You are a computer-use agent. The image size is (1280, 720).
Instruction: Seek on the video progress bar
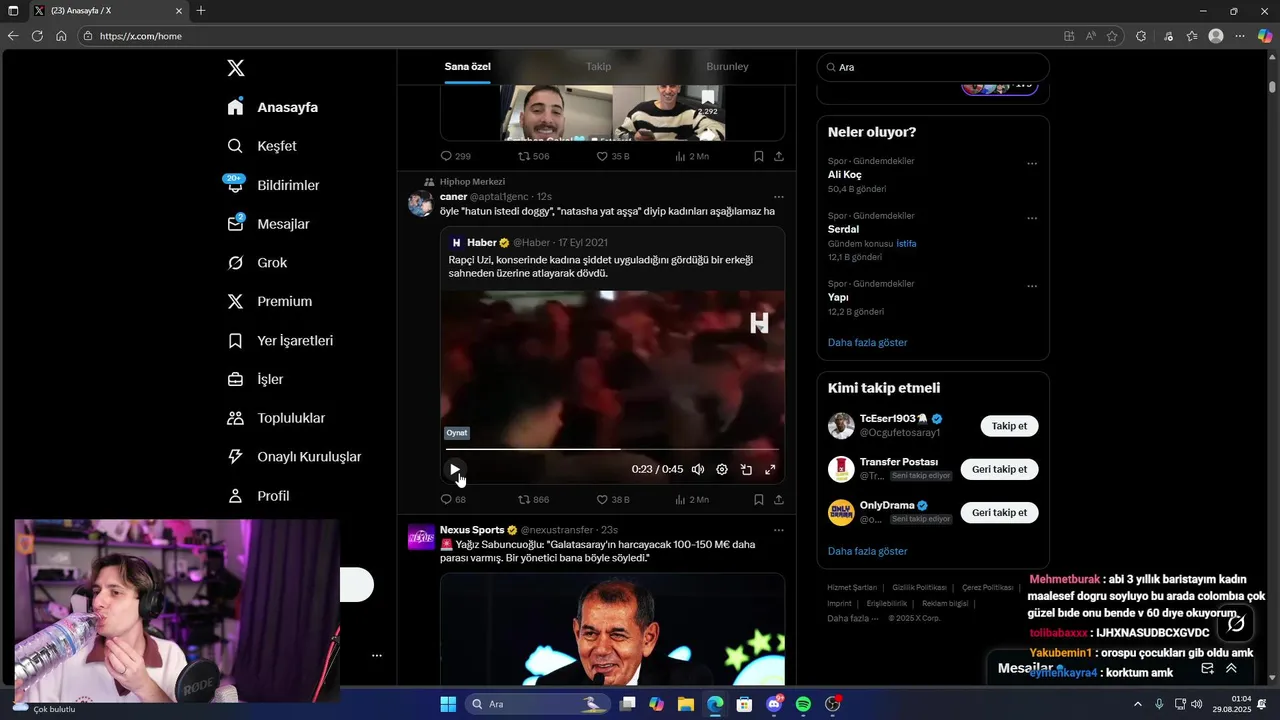(612, 449)
